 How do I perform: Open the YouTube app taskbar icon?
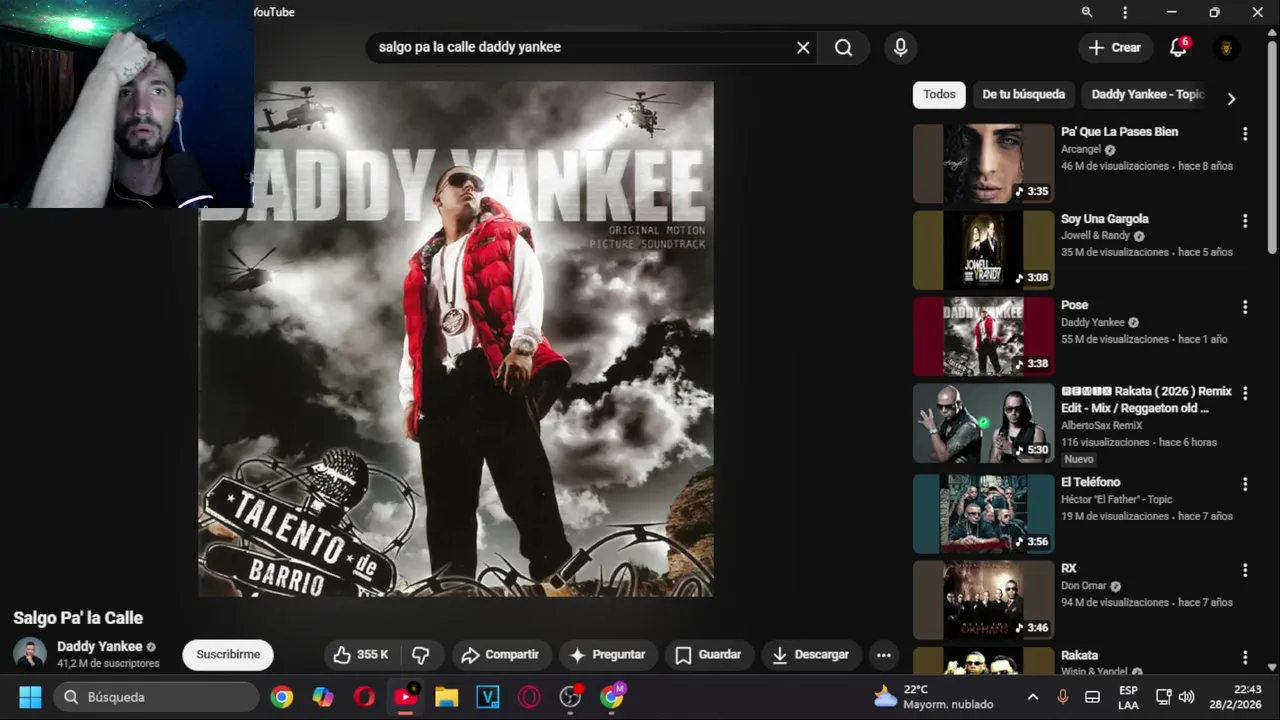click(x=406, y=697)
